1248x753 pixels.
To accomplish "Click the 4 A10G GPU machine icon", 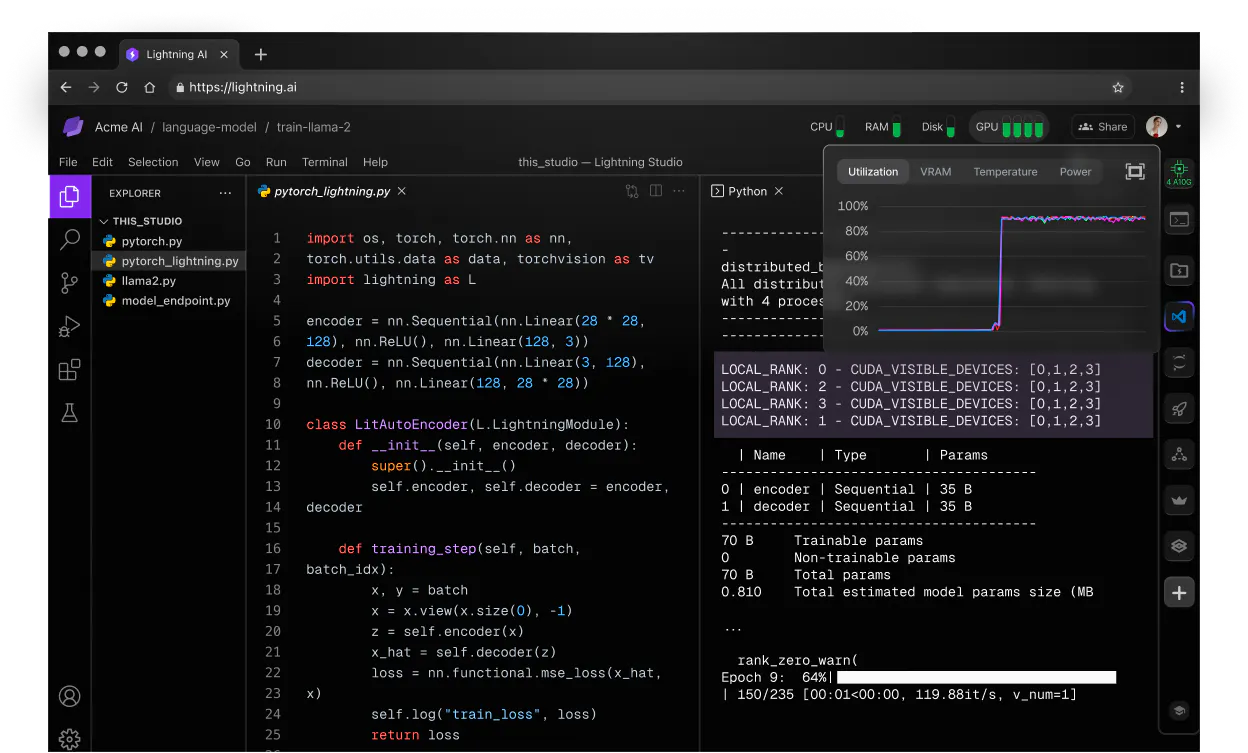I will point(1179,172).
